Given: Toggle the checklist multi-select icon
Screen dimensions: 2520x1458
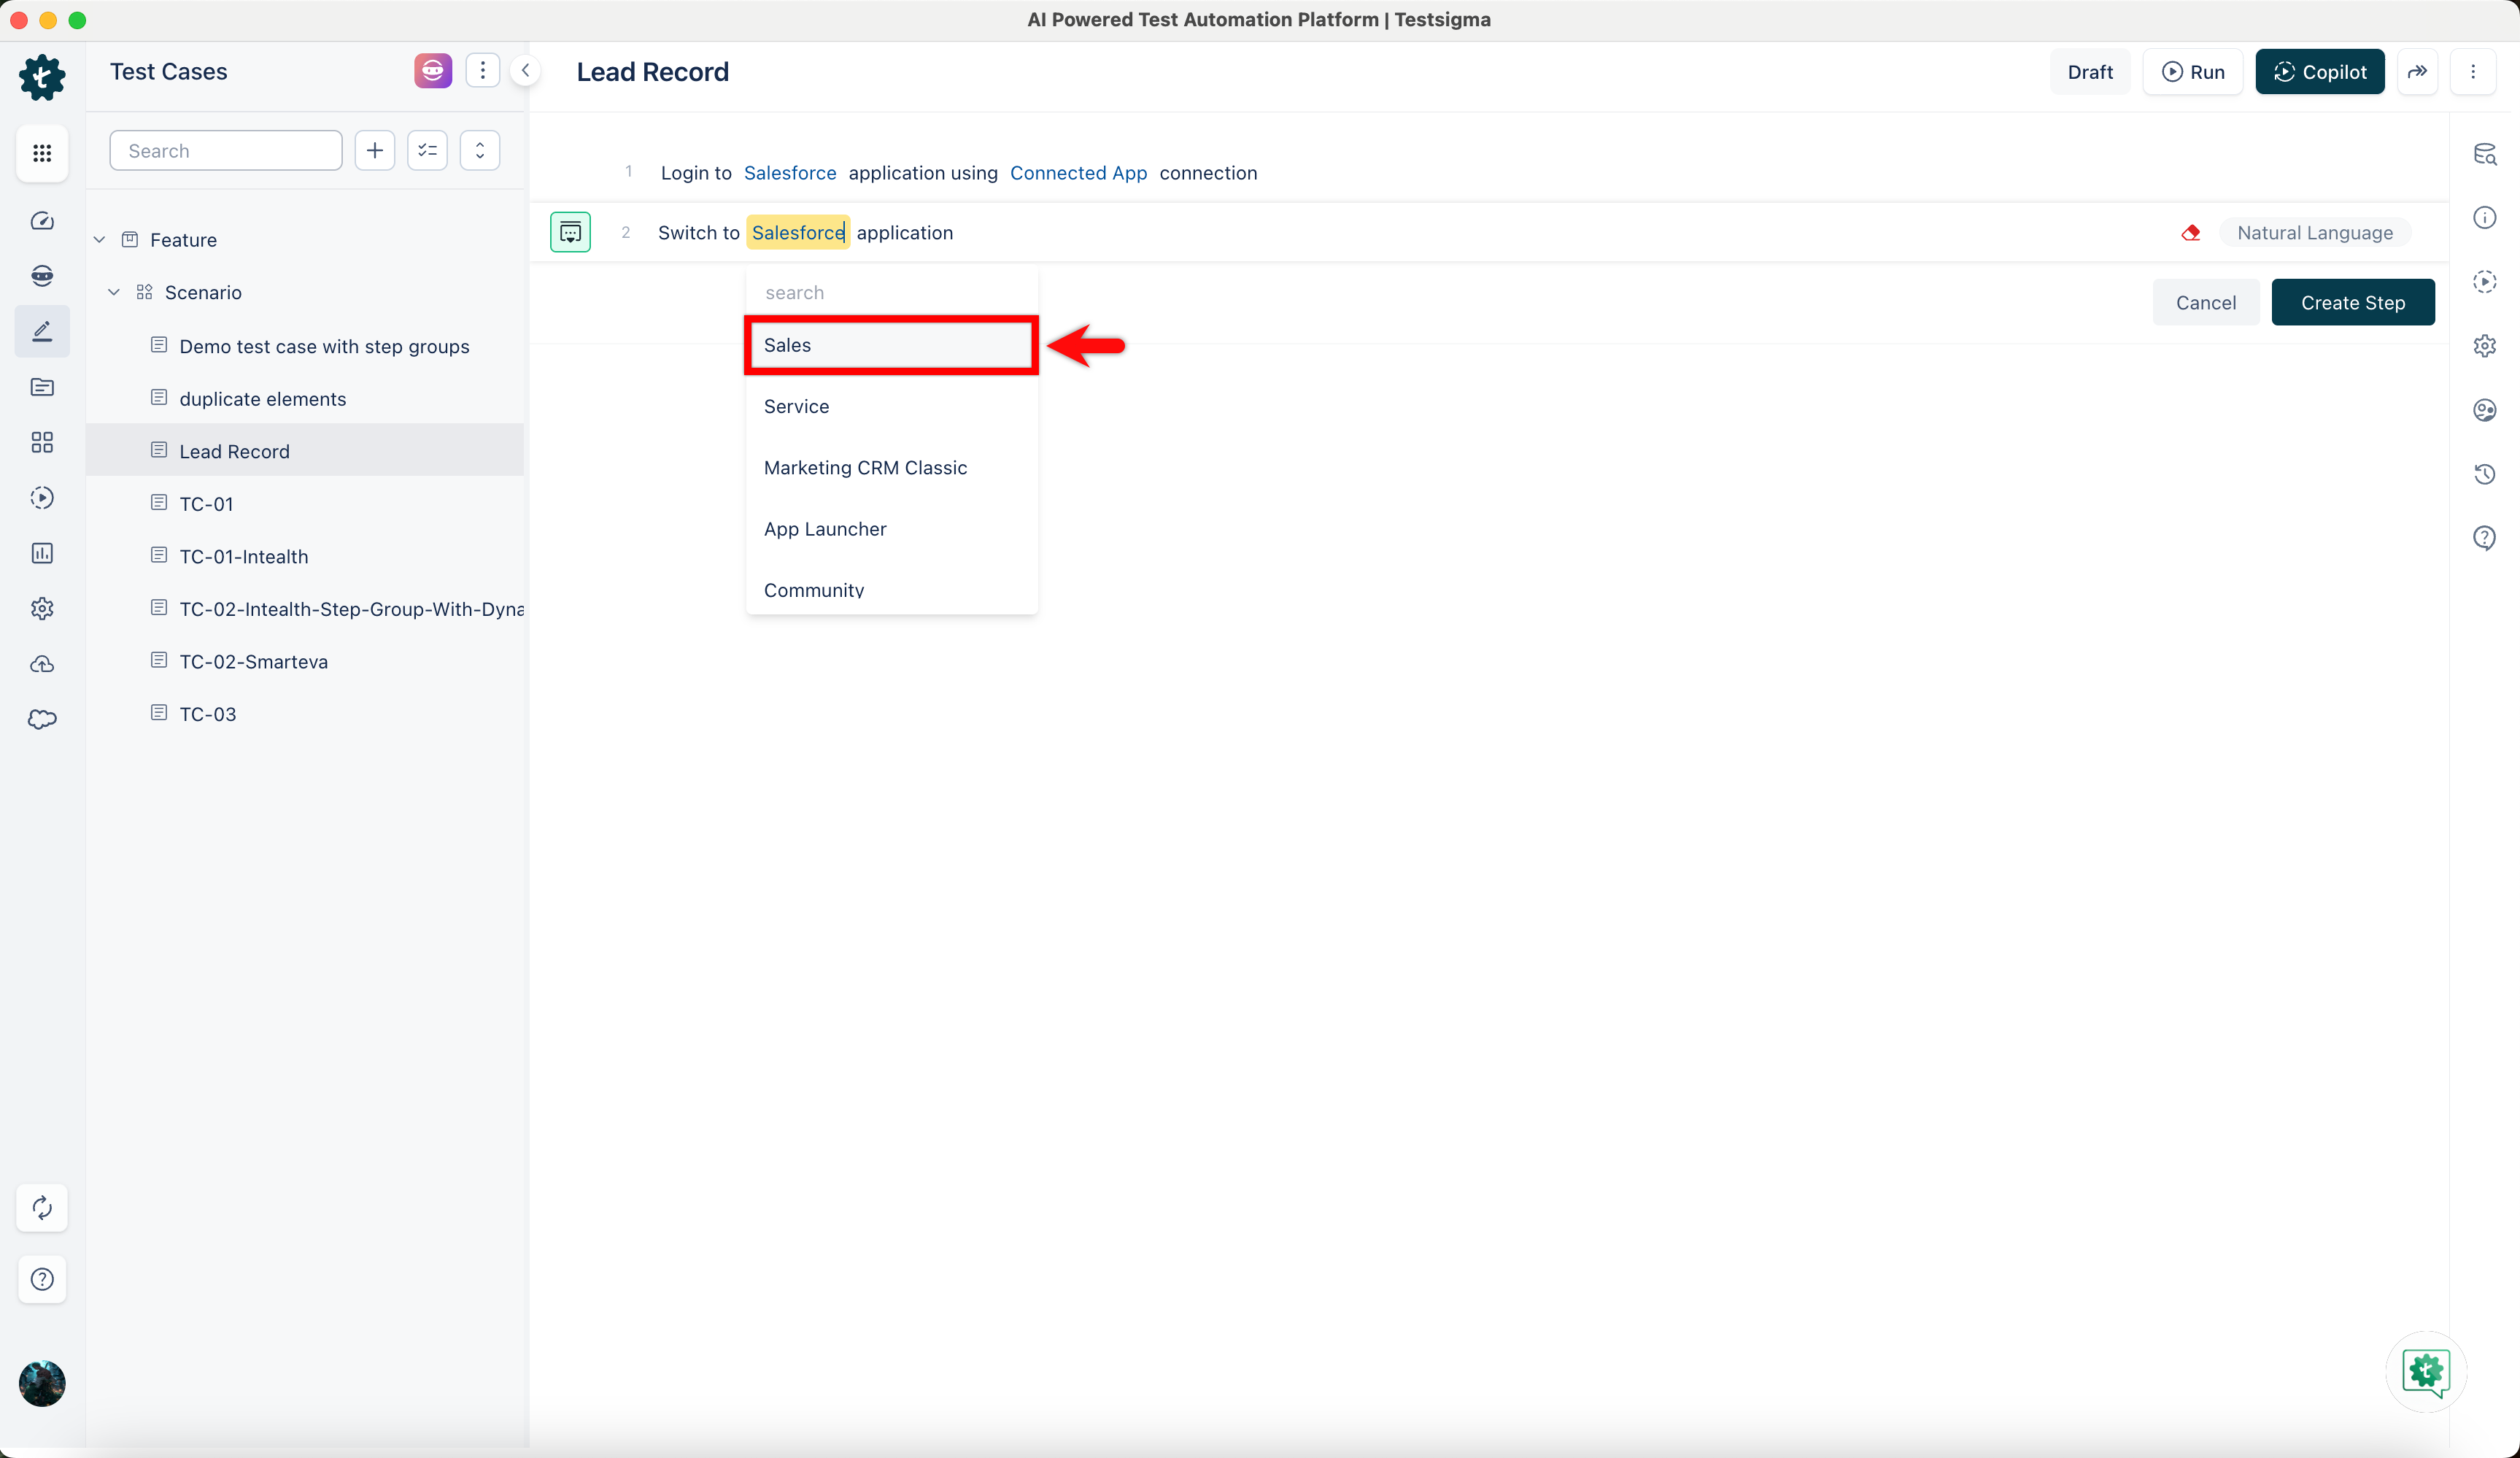Looking at the screenshot, I should (427, 151).
